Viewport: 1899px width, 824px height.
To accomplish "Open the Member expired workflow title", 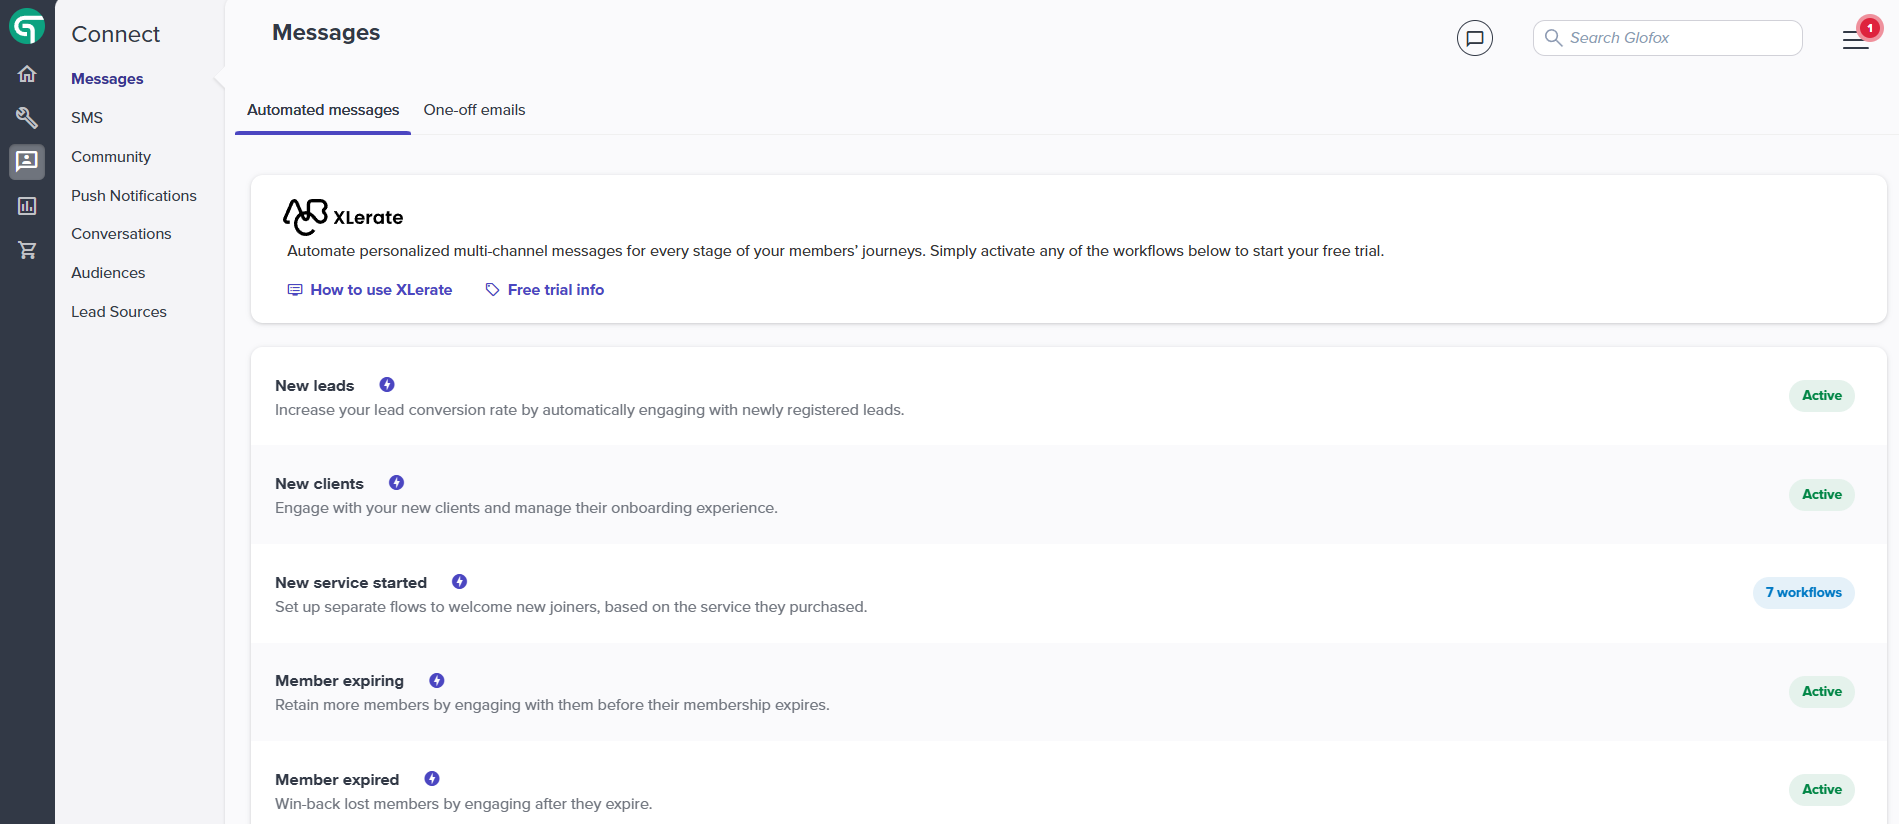I will (337, 780).
